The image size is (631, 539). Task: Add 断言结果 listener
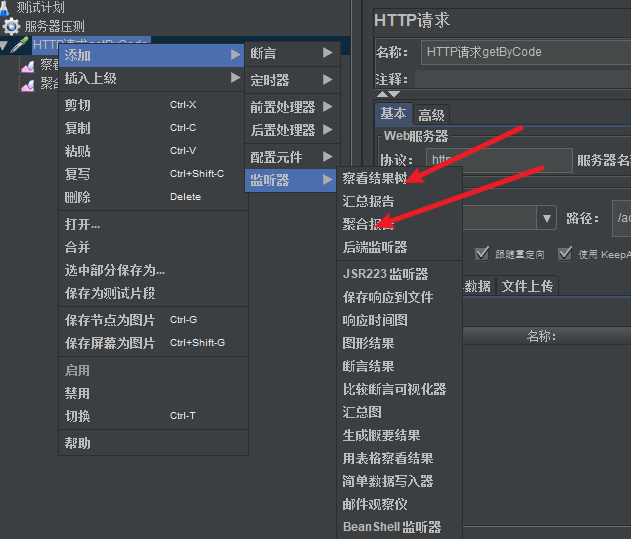400,366
